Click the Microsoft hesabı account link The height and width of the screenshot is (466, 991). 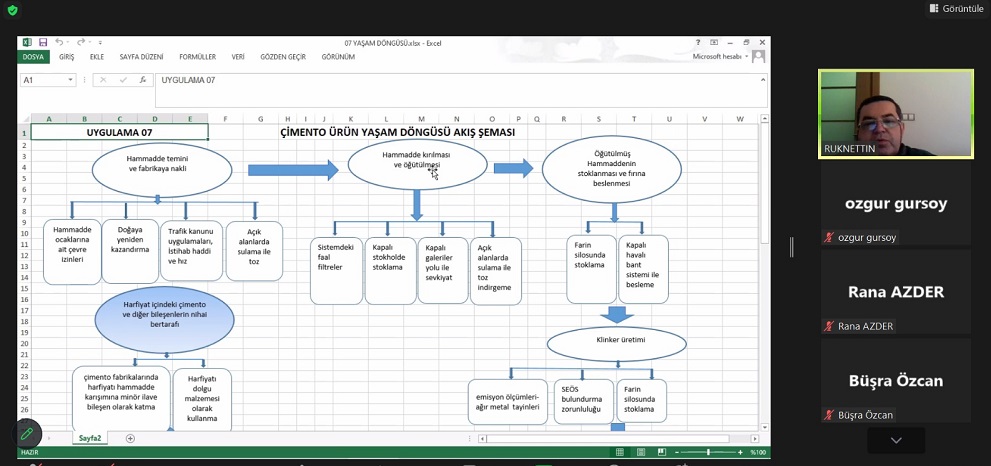pyautogui.click(x=719, y=57)
